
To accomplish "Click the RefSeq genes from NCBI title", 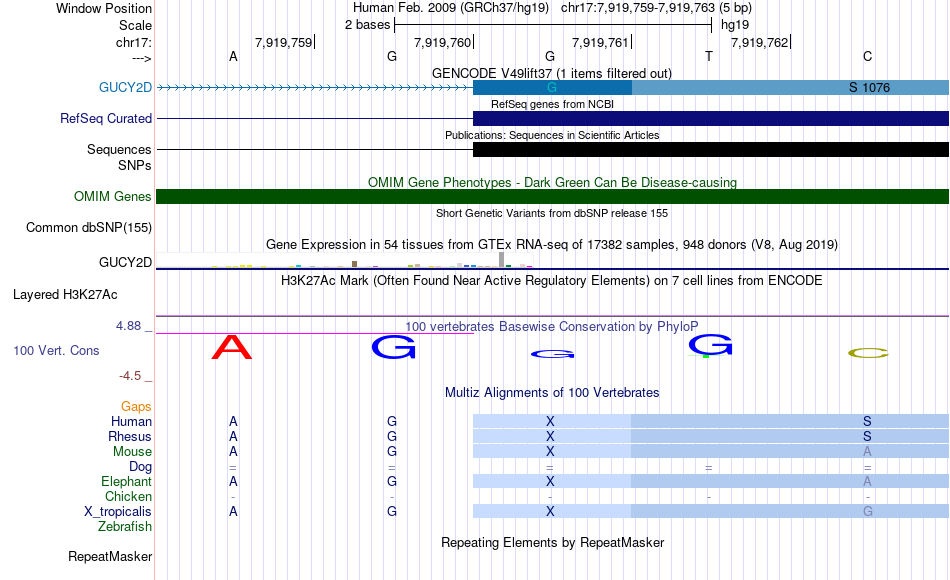I will [x=552, y=104].
